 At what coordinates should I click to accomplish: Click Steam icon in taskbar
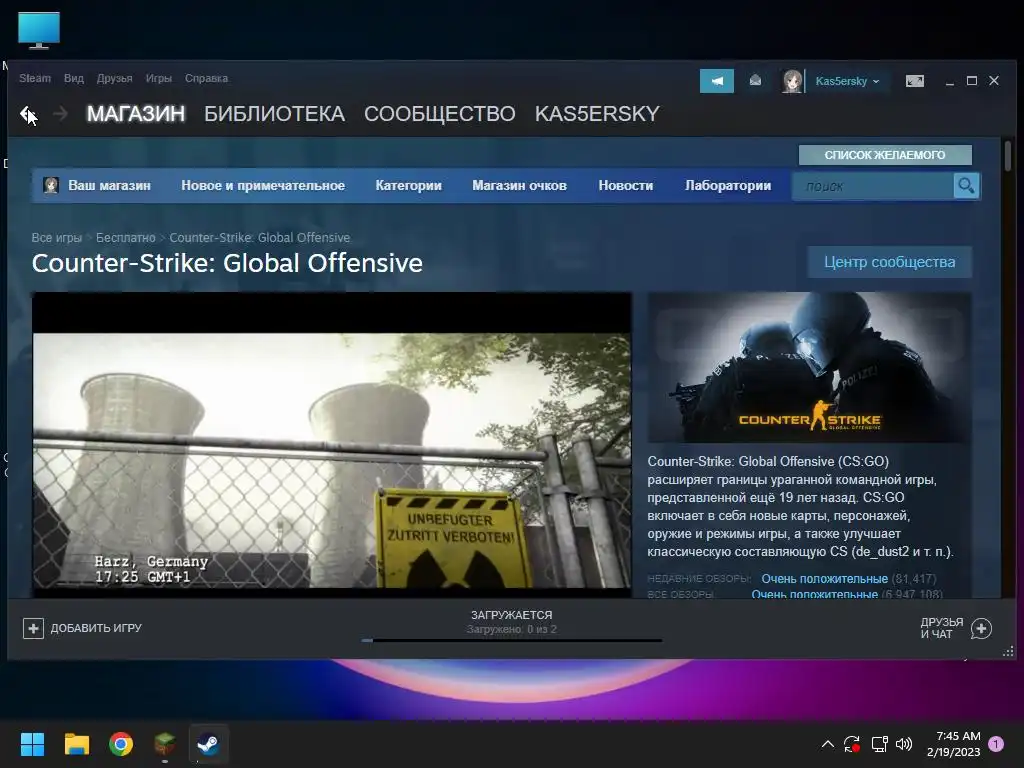click(x=209, y=744)
